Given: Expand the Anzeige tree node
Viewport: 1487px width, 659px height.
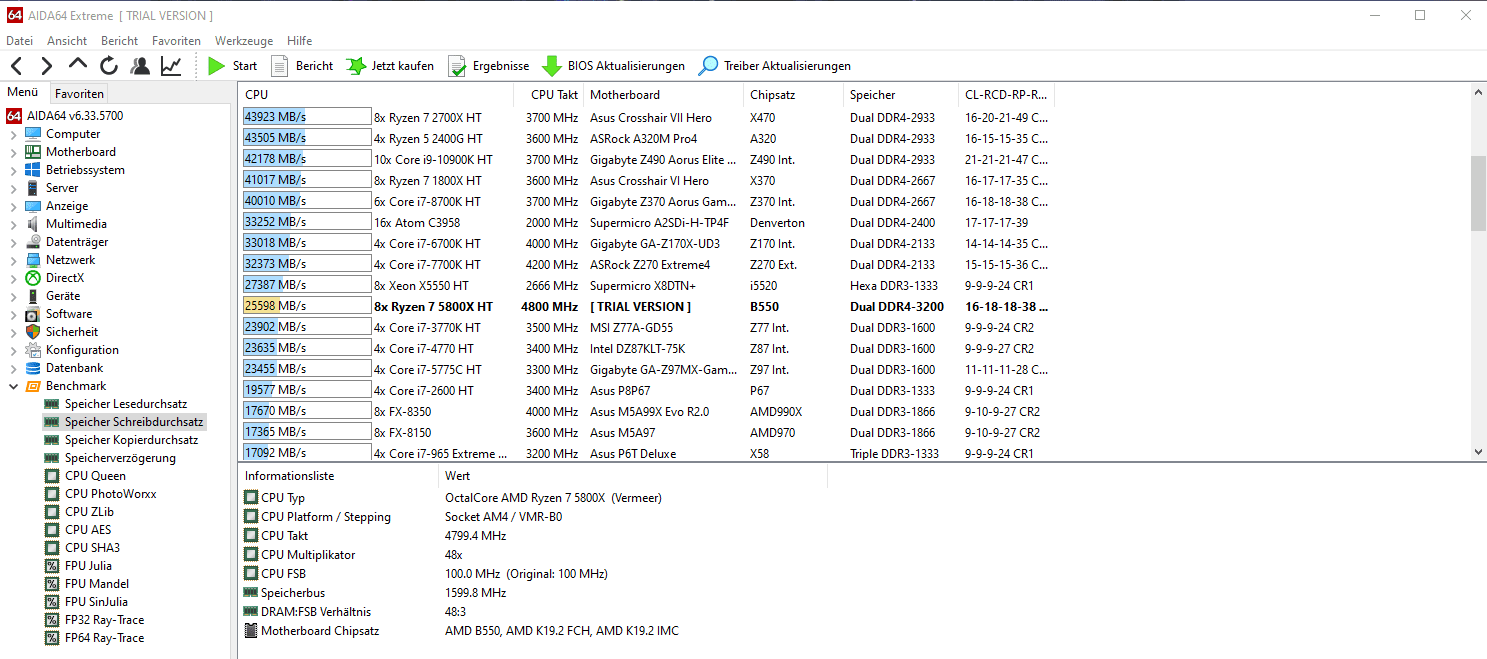Looking at the screenshot, I should 13,206.
